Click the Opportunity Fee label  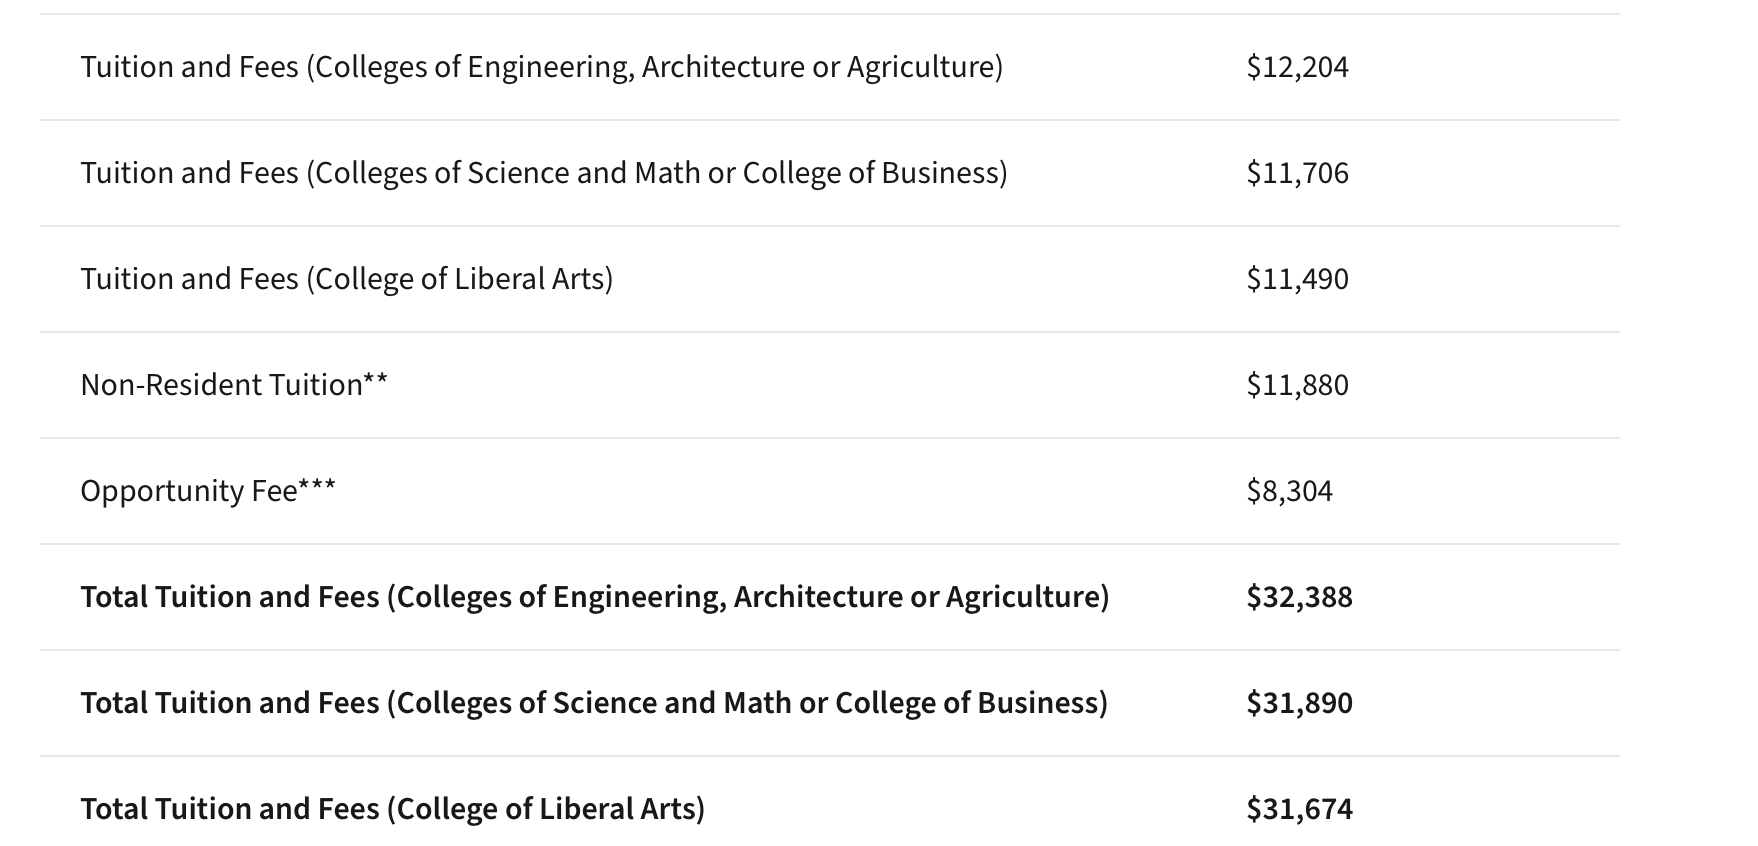(x=188, y=491)
